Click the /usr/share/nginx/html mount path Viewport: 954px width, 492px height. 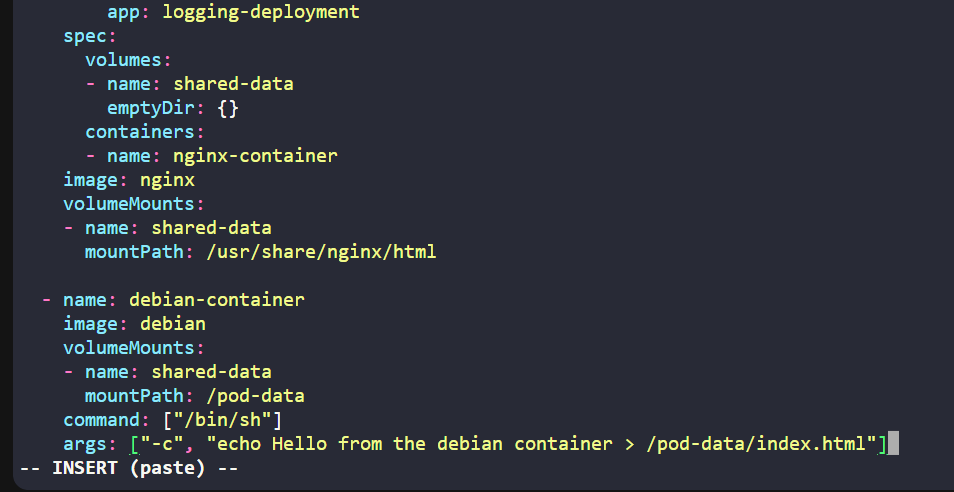(x=321, y=252)
